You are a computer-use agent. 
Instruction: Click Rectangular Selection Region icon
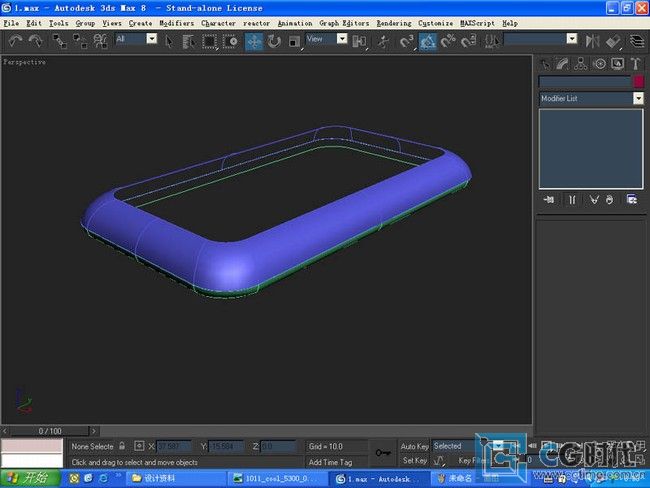210,41
